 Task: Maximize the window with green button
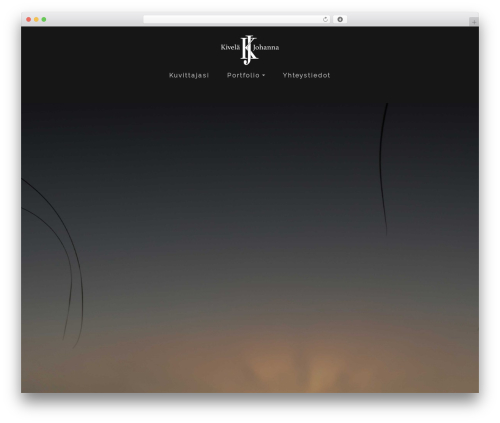pos(44,19)
